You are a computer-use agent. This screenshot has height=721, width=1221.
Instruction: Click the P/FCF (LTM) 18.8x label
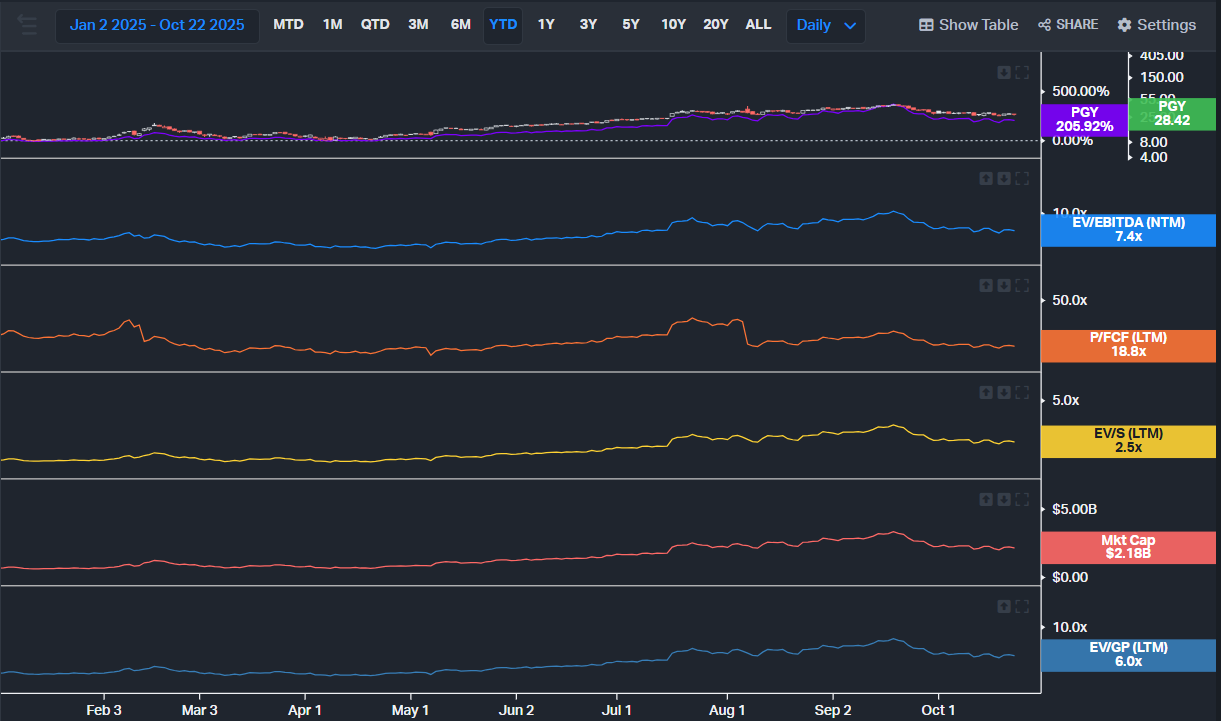(x=1128, y=345)
